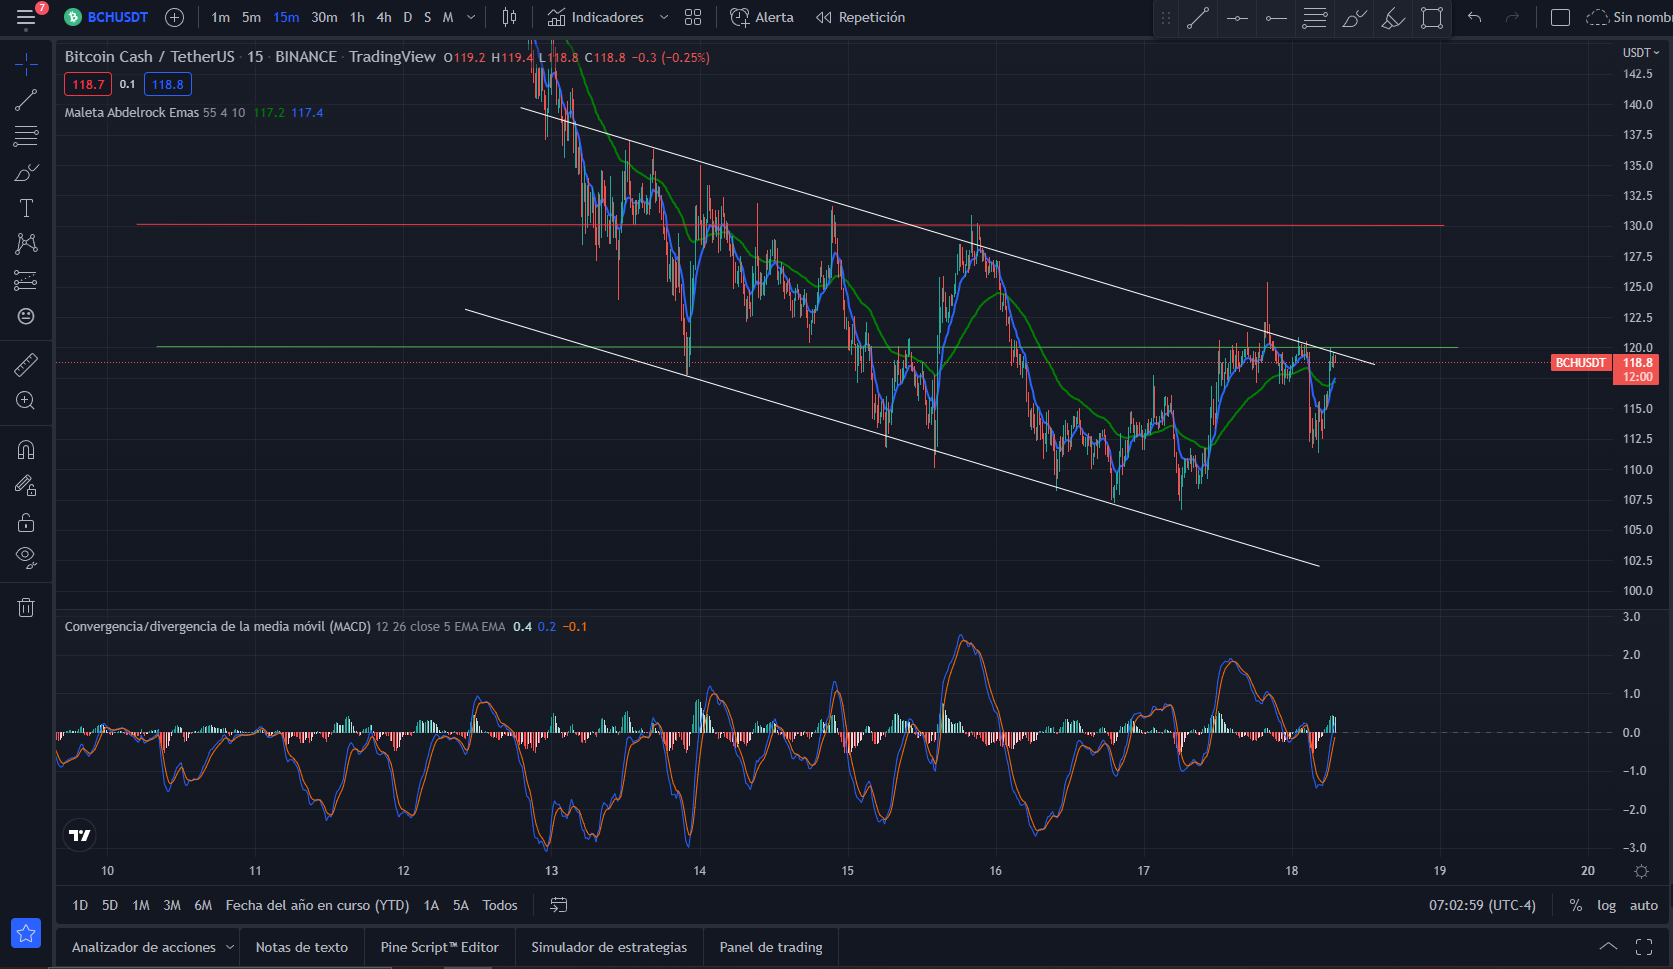
Task: Activate the magnet snap mode
Action: tap(26, 450)
